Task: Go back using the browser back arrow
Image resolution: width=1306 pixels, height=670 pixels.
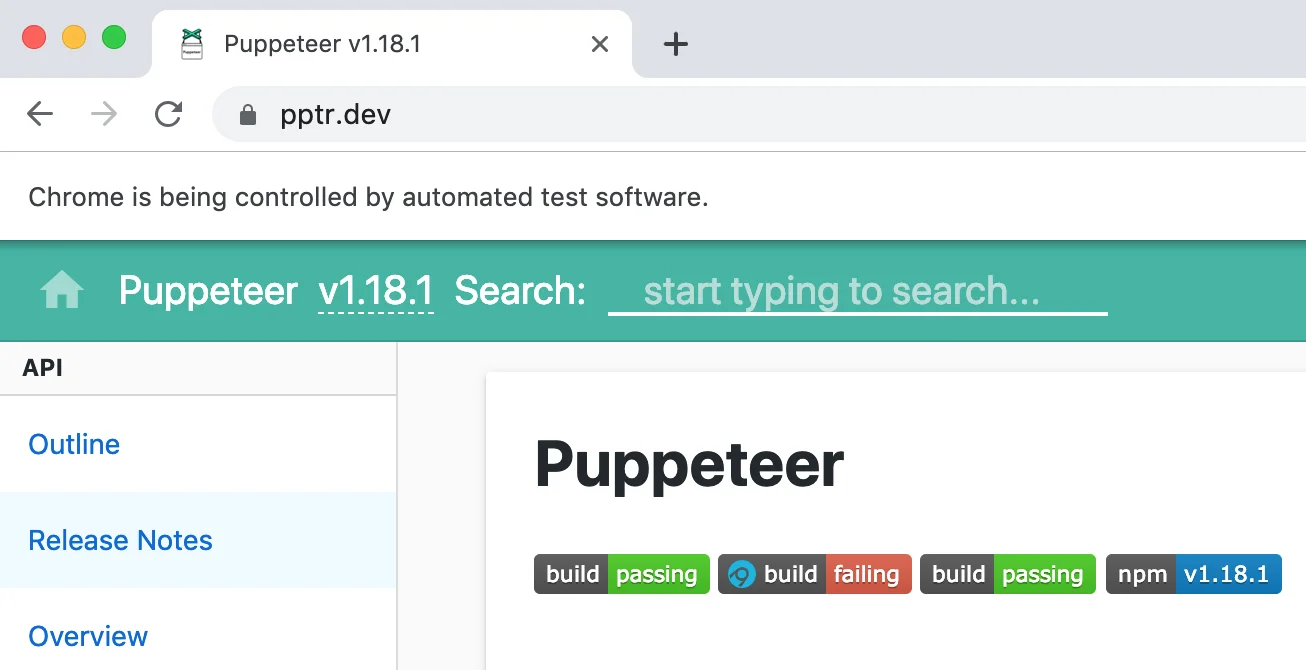Action: coord(40,114)
